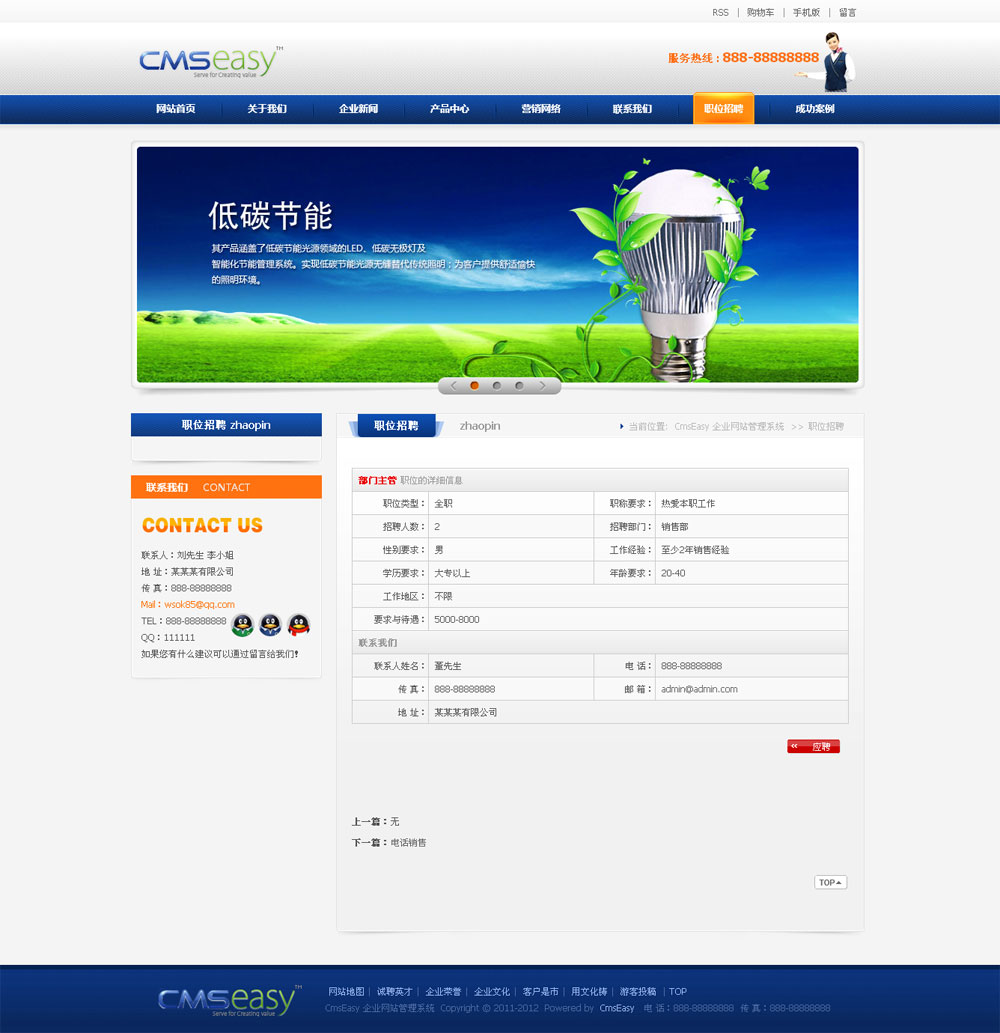Image resolution: width=1000 pixels, height=1033 pixels.
Task: Click the RSS link at top
Action: [x=720, y=13]
